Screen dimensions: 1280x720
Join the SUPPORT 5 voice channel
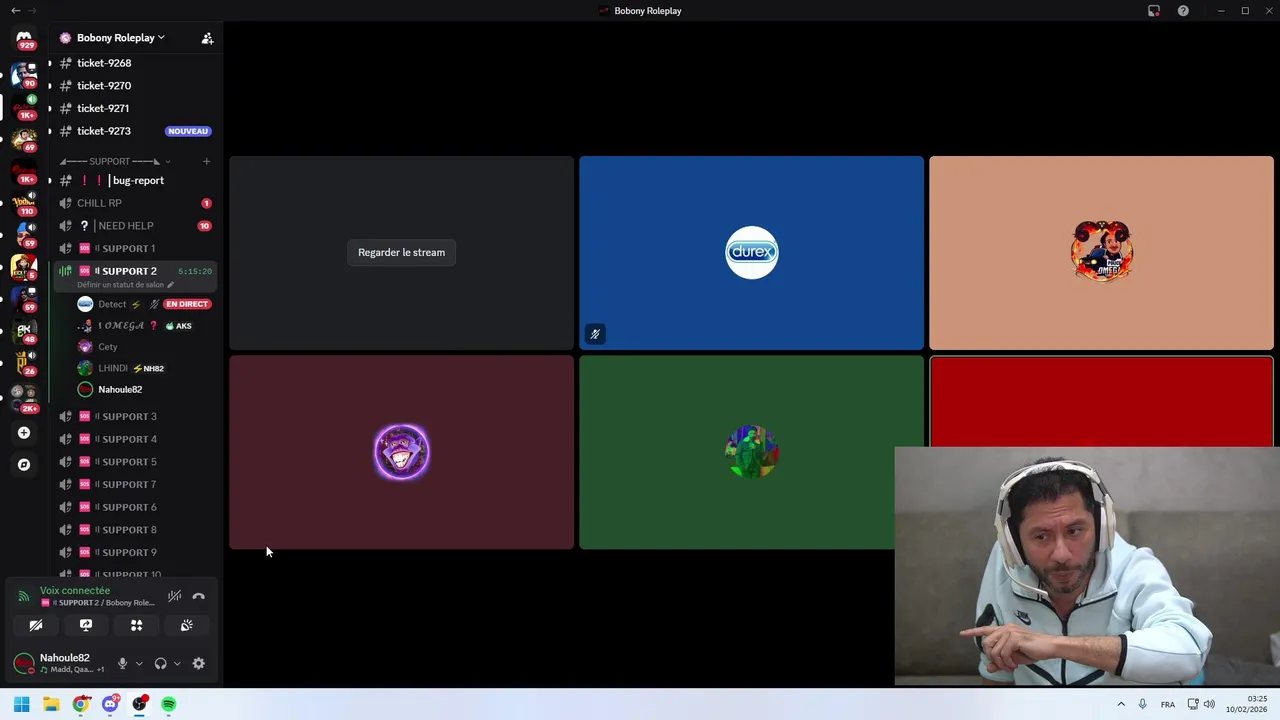[x=134, y=462]
